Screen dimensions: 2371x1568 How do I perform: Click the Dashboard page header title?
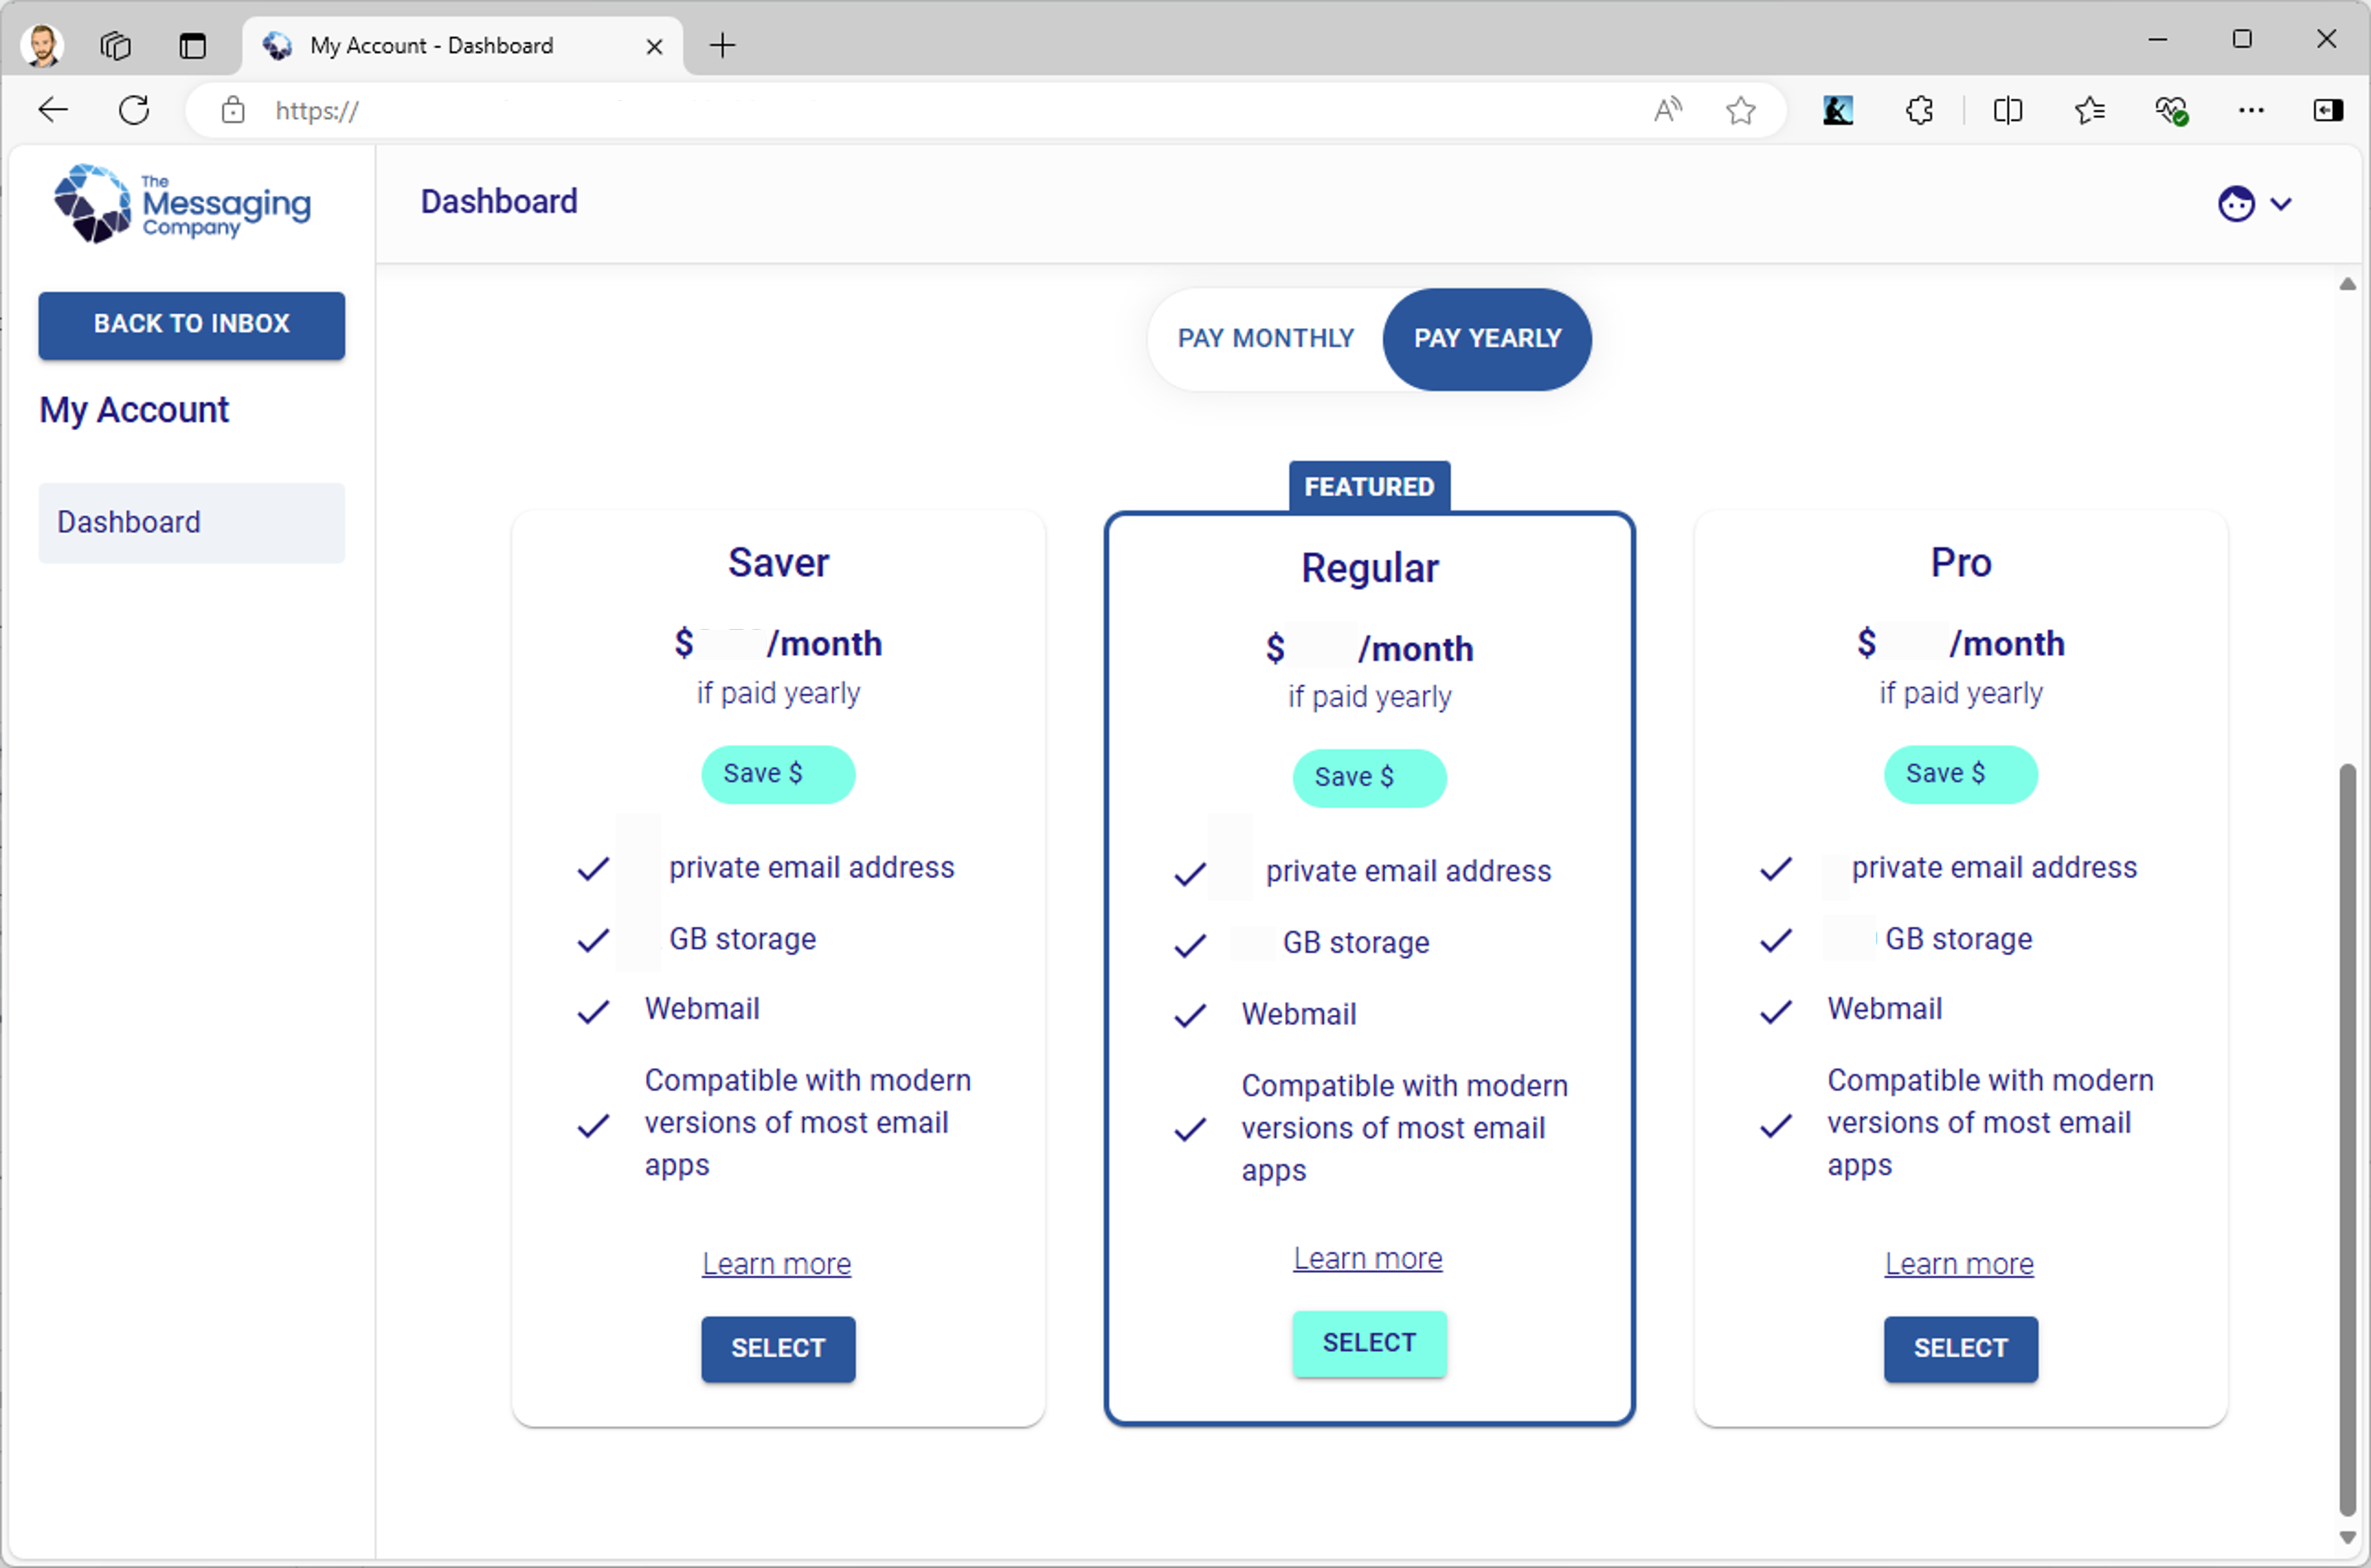[x=499, y=202]
